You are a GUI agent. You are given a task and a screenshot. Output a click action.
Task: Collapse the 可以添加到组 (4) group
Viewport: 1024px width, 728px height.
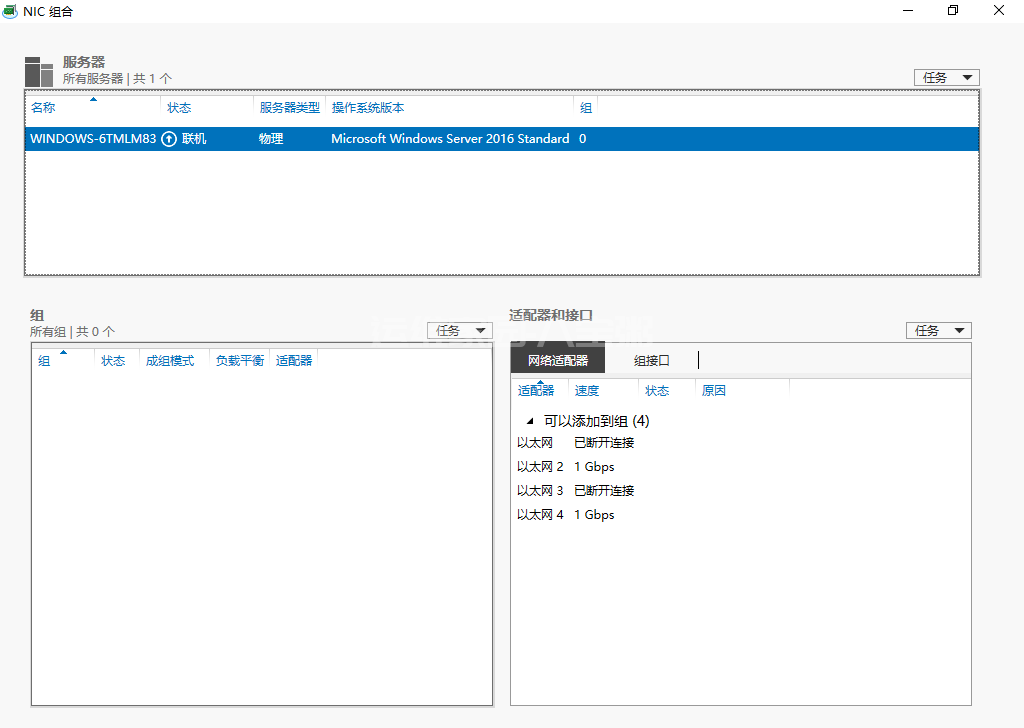pyautogui.click(x=527, y=422)
